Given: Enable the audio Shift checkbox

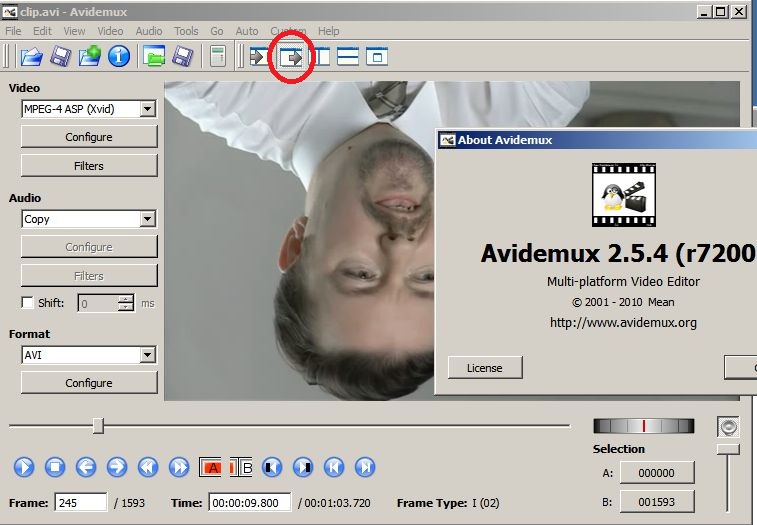Looking at the screenshot, I should coord(28,302).
